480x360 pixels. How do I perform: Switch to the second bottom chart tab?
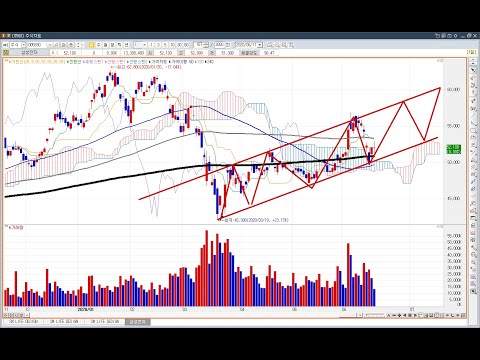[64, 322]
